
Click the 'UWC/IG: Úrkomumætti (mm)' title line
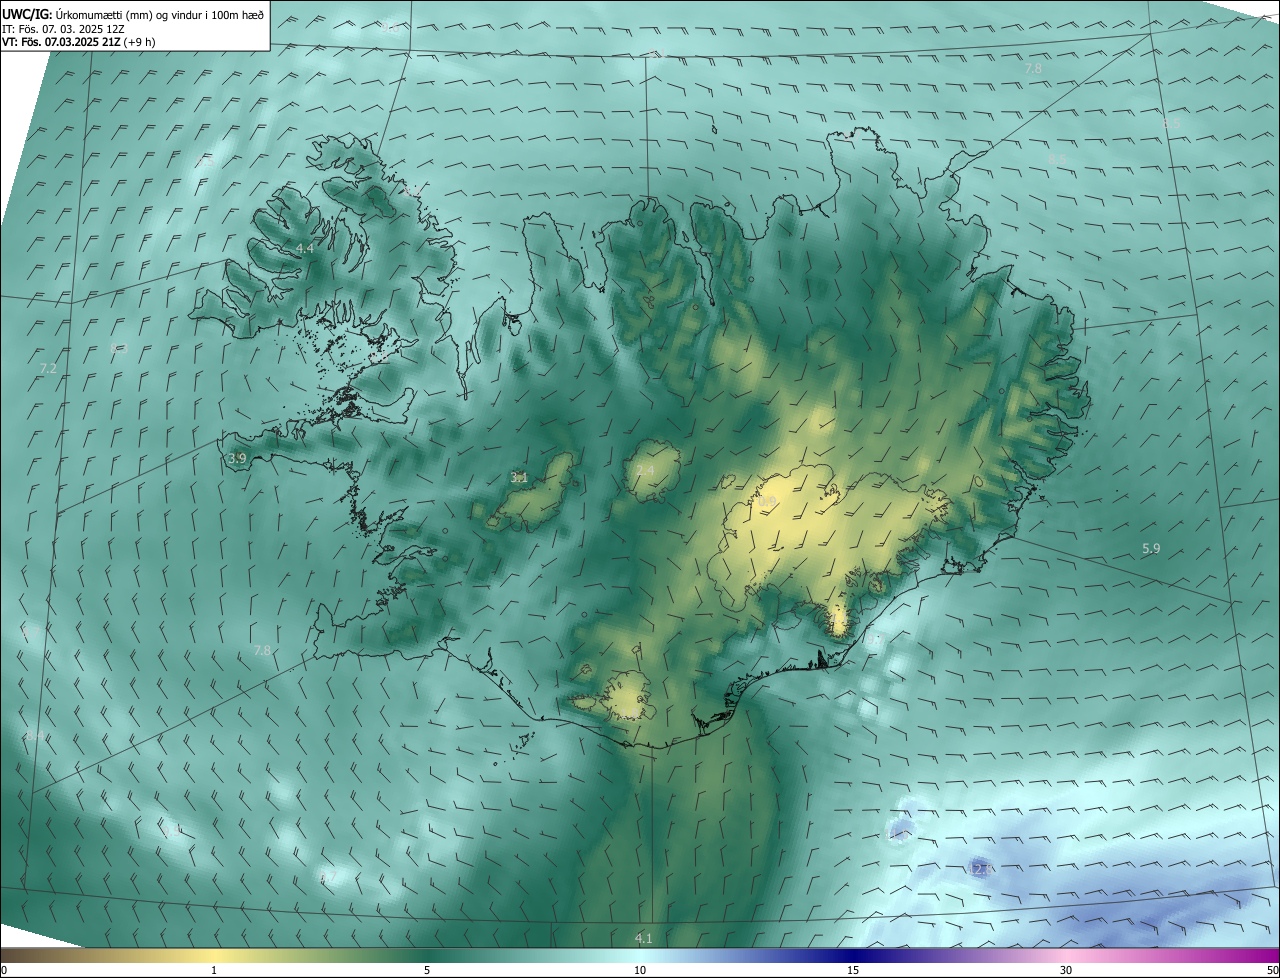133,14
